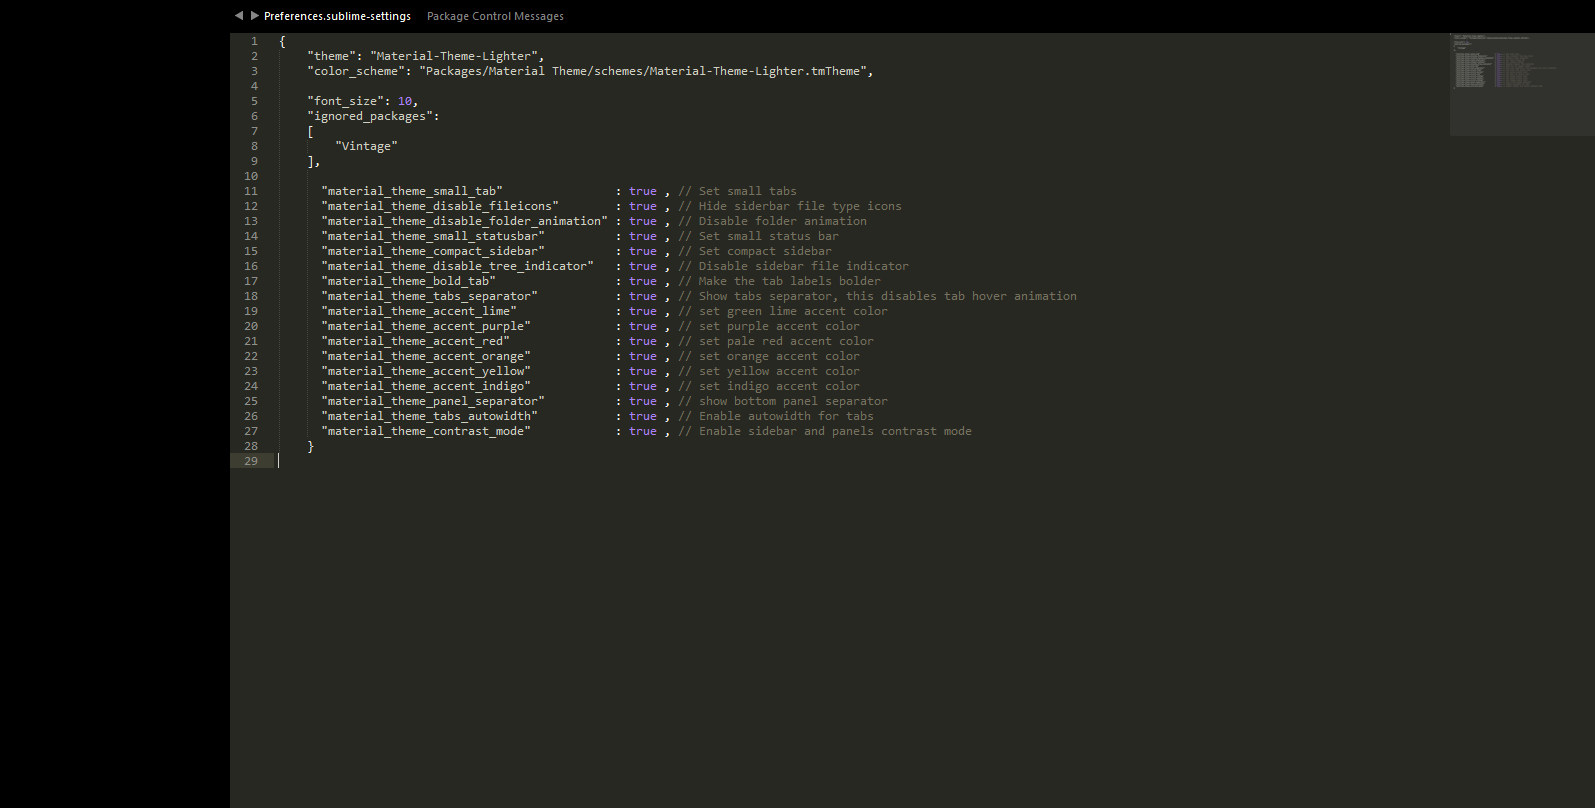Click "material_theme_accent_lime" setting
The image size is (1595, 808).
tap(419, 311)
